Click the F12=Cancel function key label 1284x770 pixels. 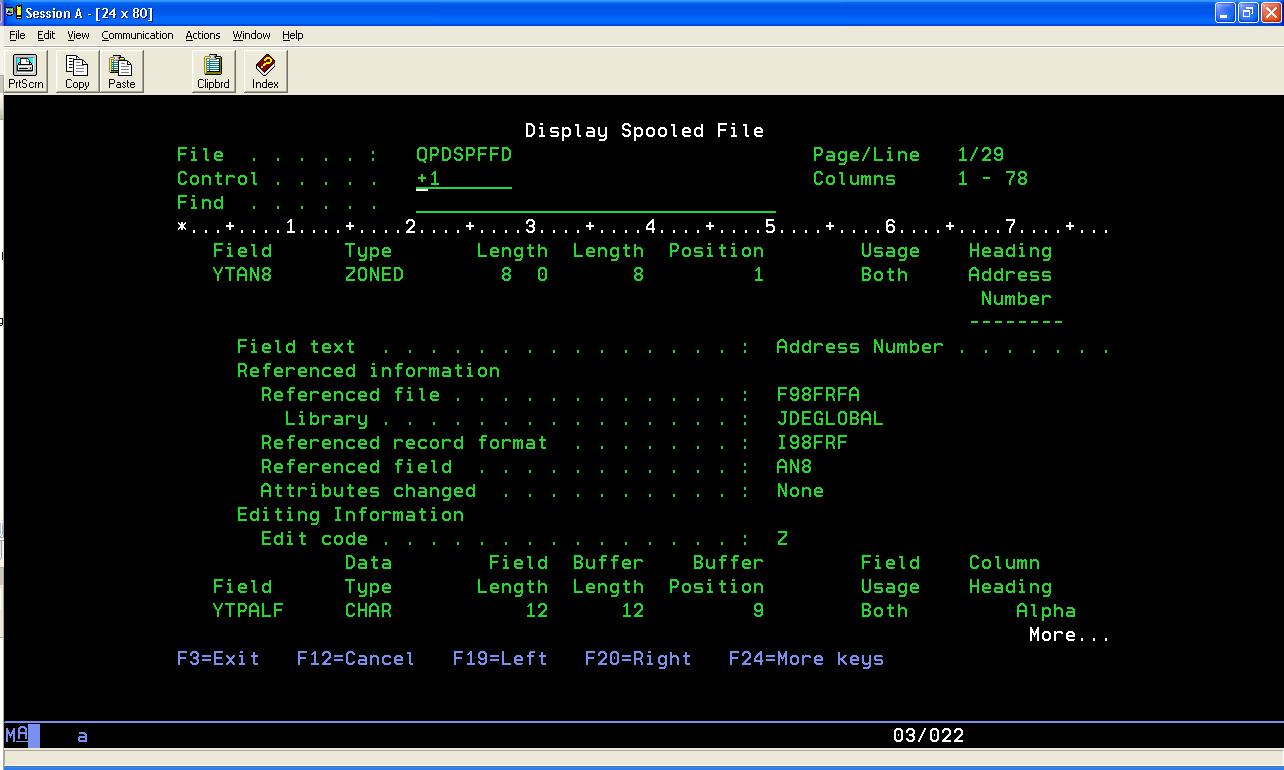pos(355,658)
